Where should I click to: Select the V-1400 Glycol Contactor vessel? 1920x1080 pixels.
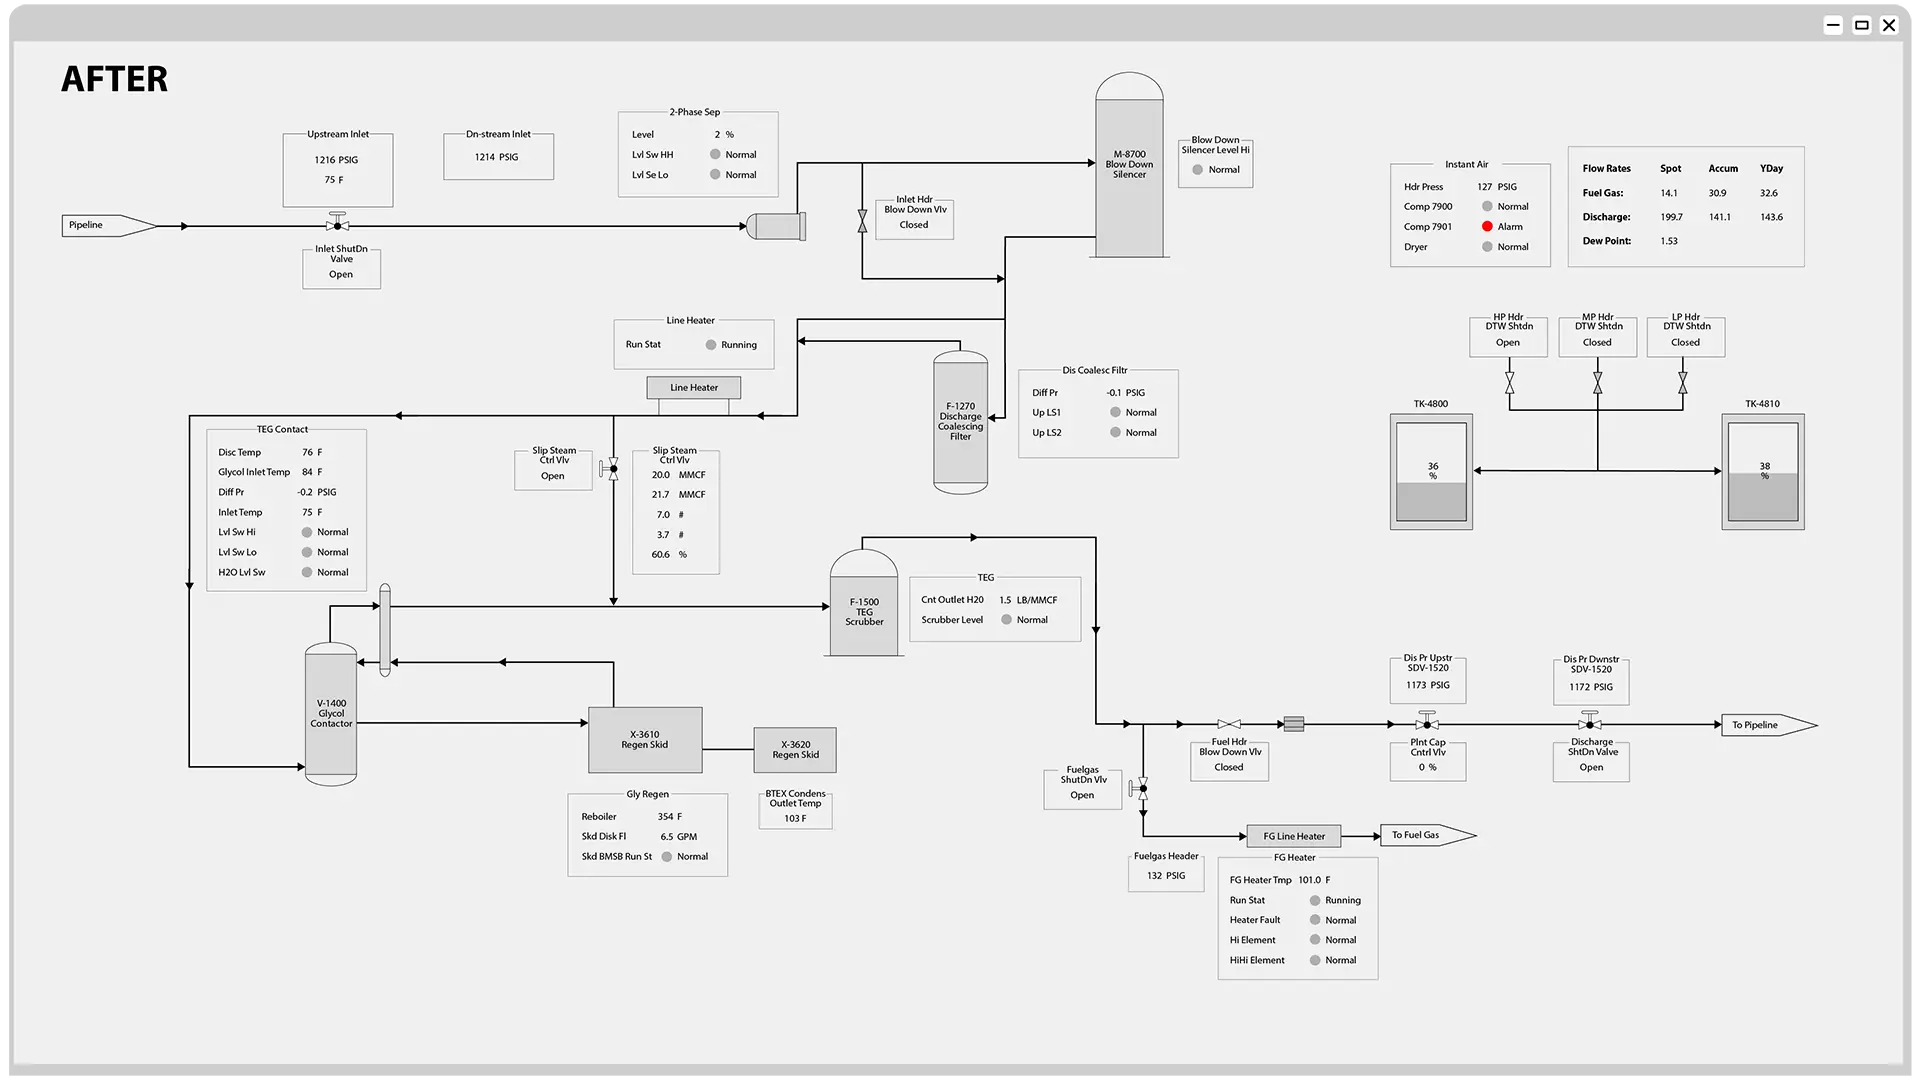[331, 714]
